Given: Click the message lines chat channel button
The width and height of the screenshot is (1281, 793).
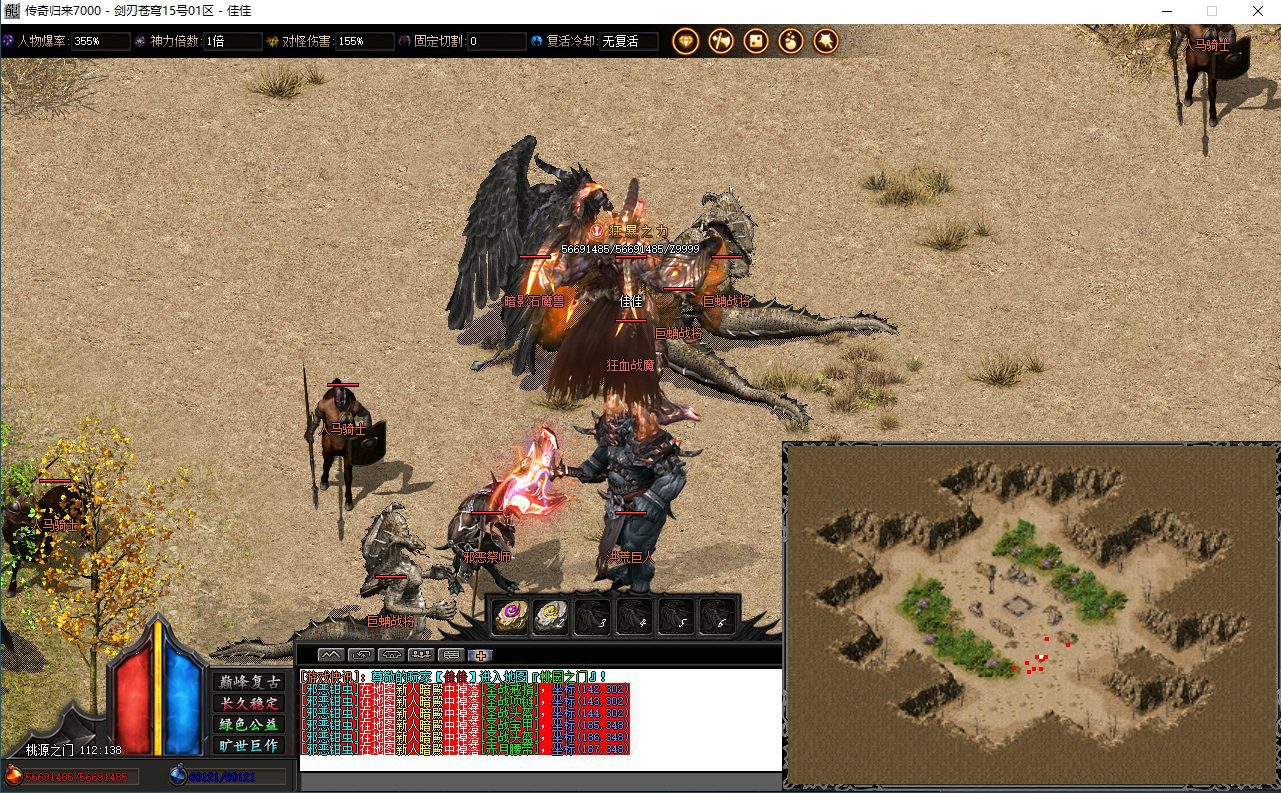Looking at the screenshot, I should tap(450, 655).
